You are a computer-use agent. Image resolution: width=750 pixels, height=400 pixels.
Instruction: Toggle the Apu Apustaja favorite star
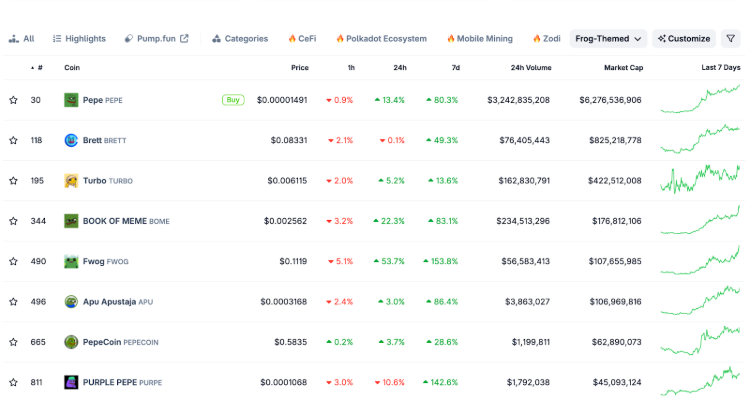[x=13, y=302]
